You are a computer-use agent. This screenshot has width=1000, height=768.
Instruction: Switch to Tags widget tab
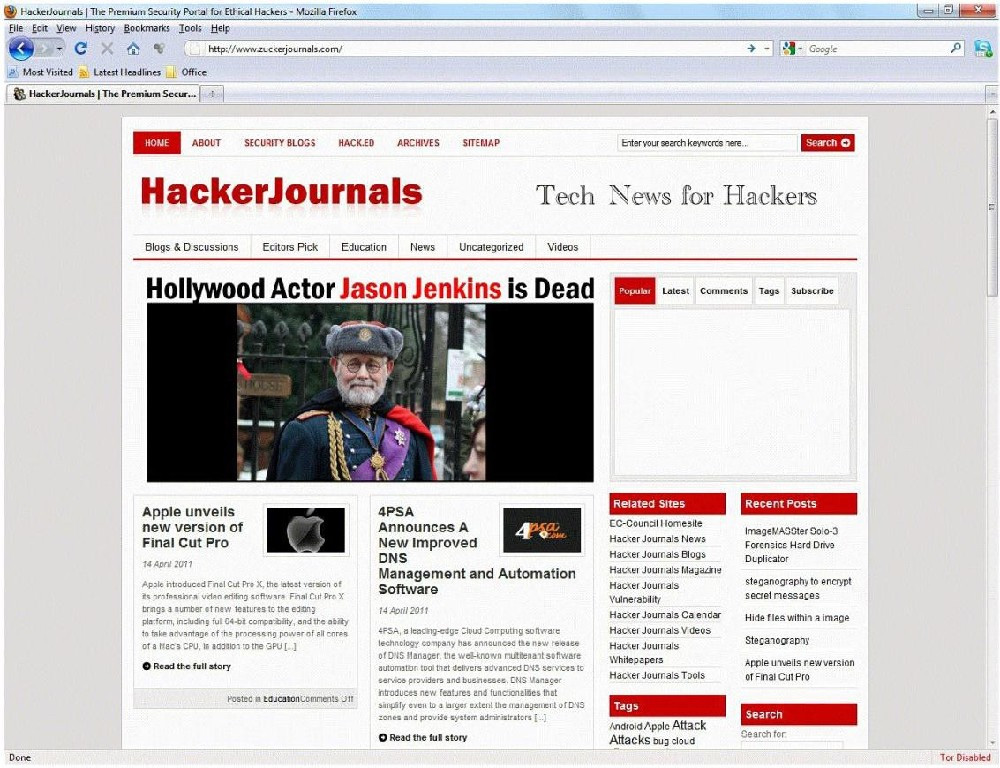(x=769, y=291)
